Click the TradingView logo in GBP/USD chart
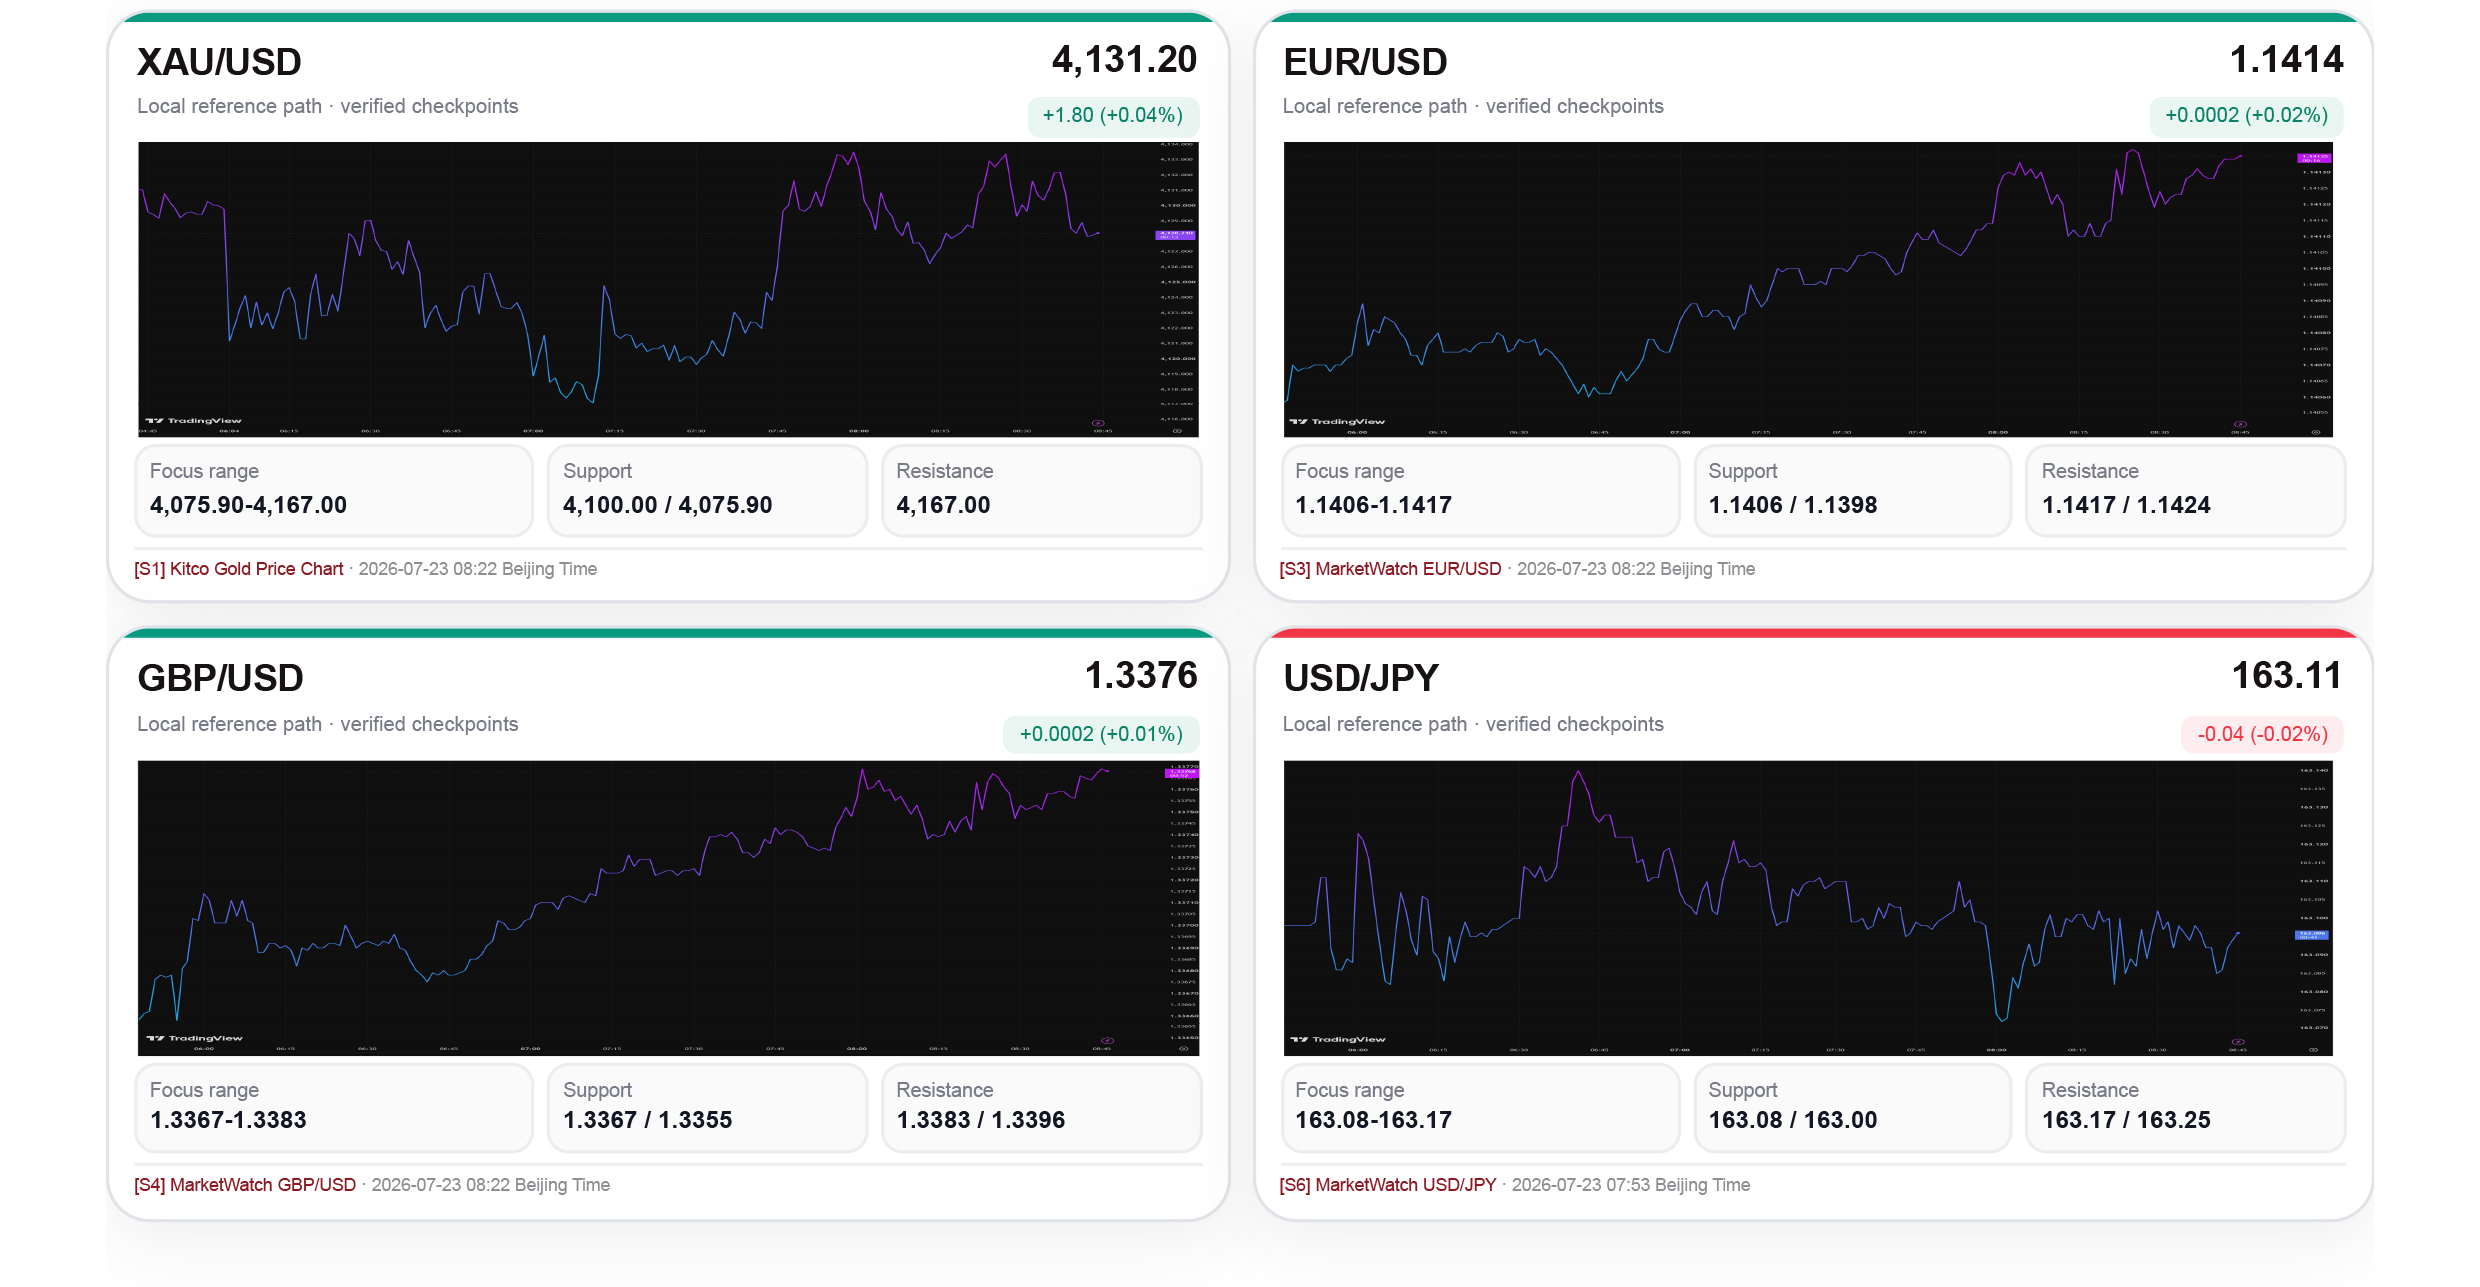 [x=195, y=1039]
